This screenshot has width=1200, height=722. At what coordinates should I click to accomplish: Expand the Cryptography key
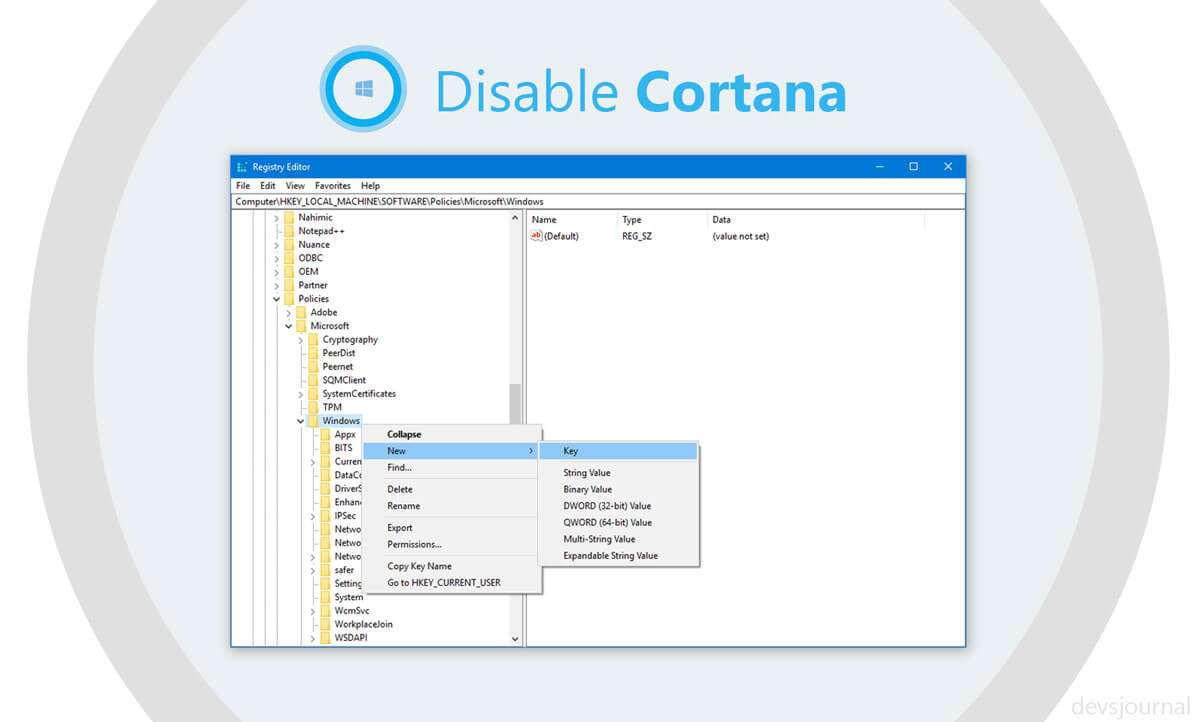tap(301, 339)
